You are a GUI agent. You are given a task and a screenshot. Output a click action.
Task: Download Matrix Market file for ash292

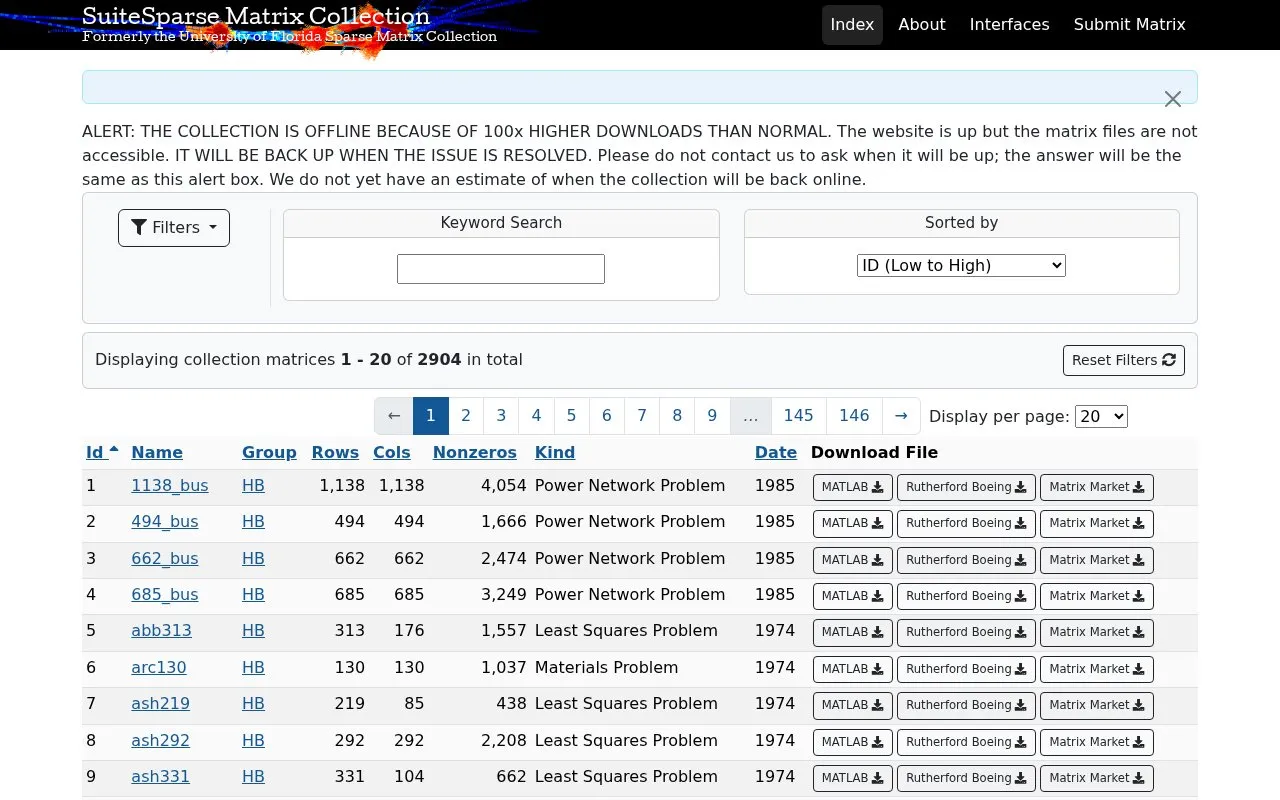1097,742
